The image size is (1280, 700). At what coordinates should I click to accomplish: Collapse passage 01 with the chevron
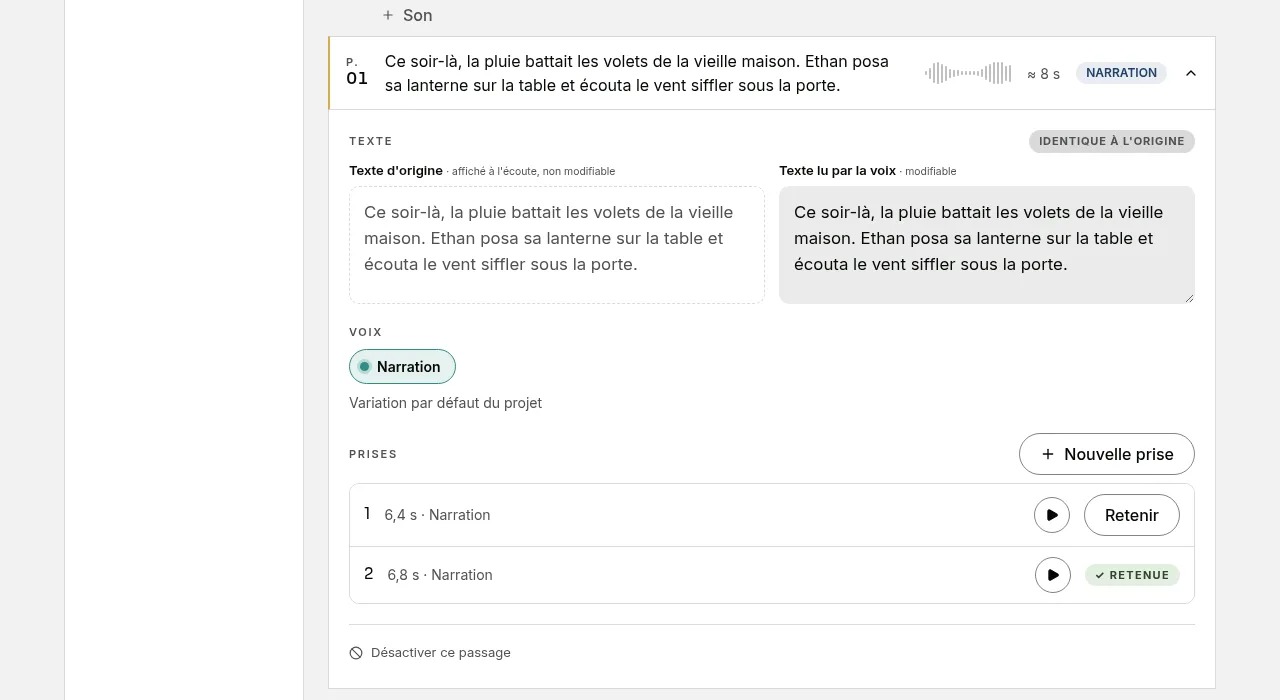click(x=1190, y=73)
